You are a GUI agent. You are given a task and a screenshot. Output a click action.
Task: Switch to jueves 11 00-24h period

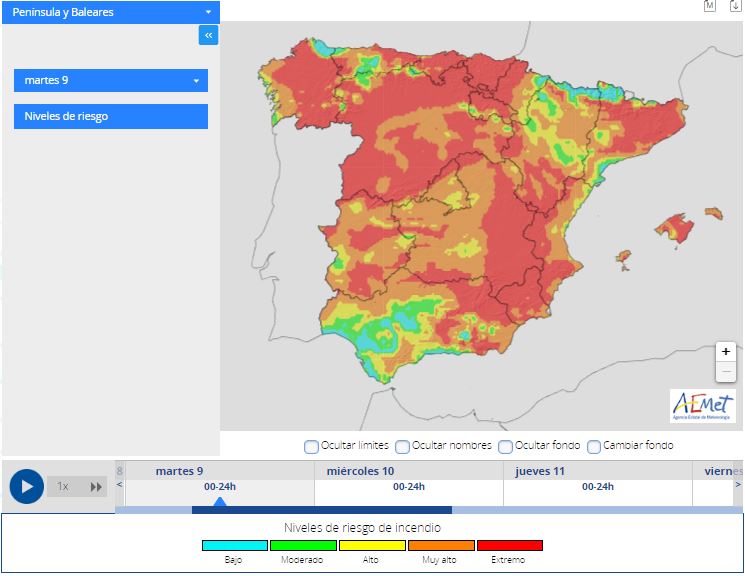[597, 487]
